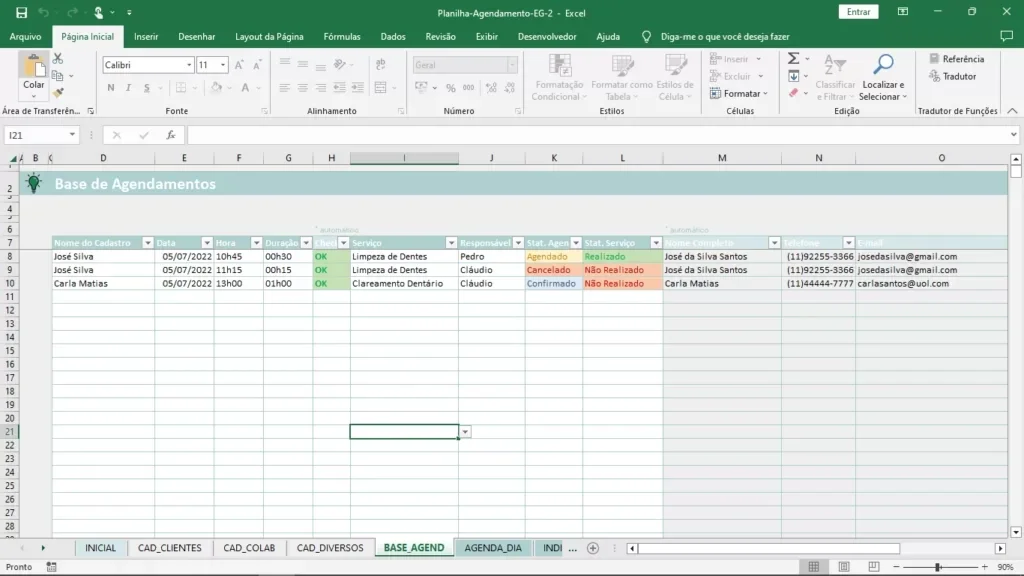Click the formula bar input field
Screen dimensions: 1024x576
pos(599,135)
